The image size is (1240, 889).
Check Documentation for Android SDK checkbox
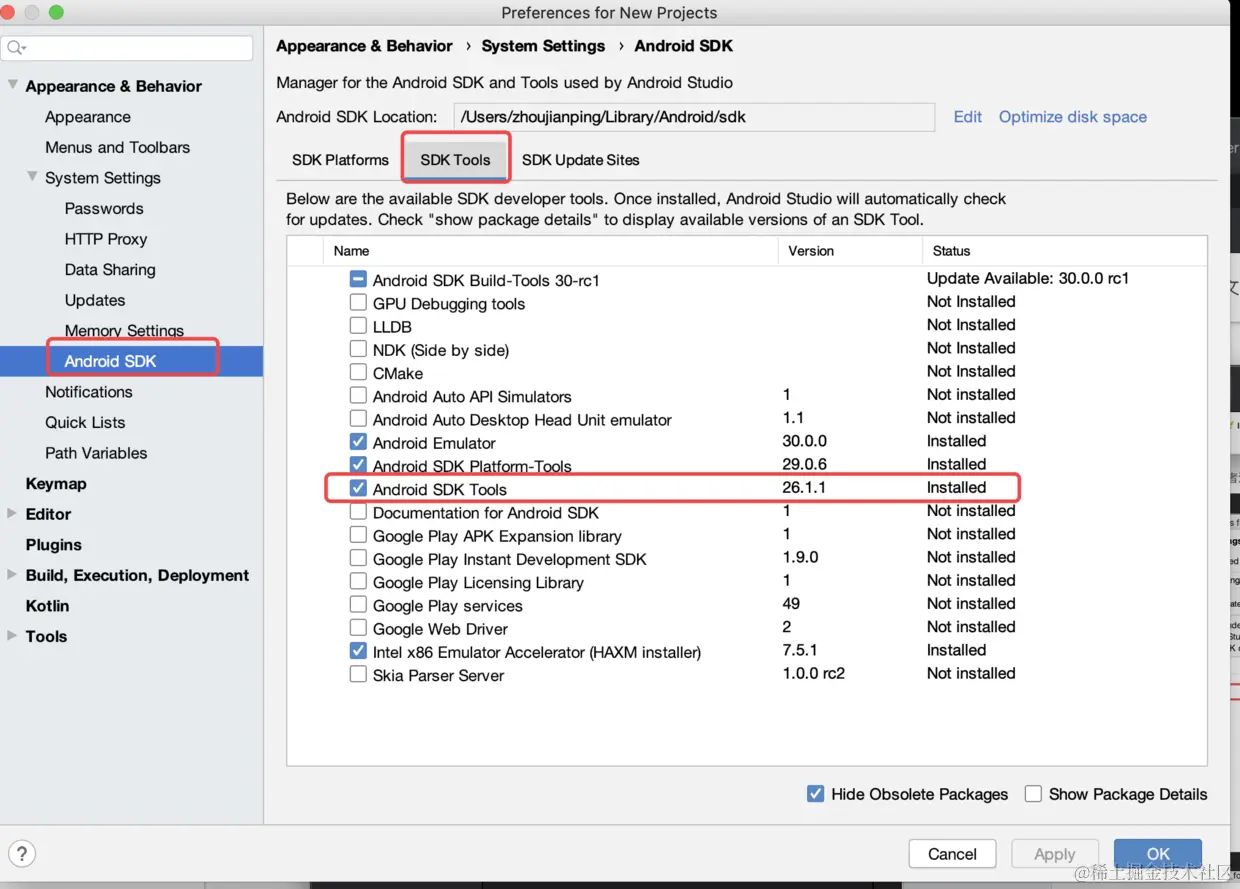coord(358,512)
